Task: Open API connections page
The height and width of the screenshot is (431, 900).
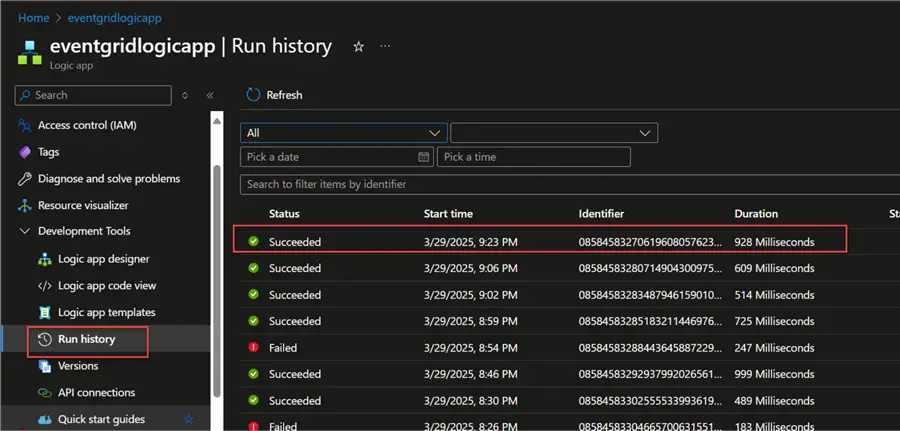Action: [96, 393]
